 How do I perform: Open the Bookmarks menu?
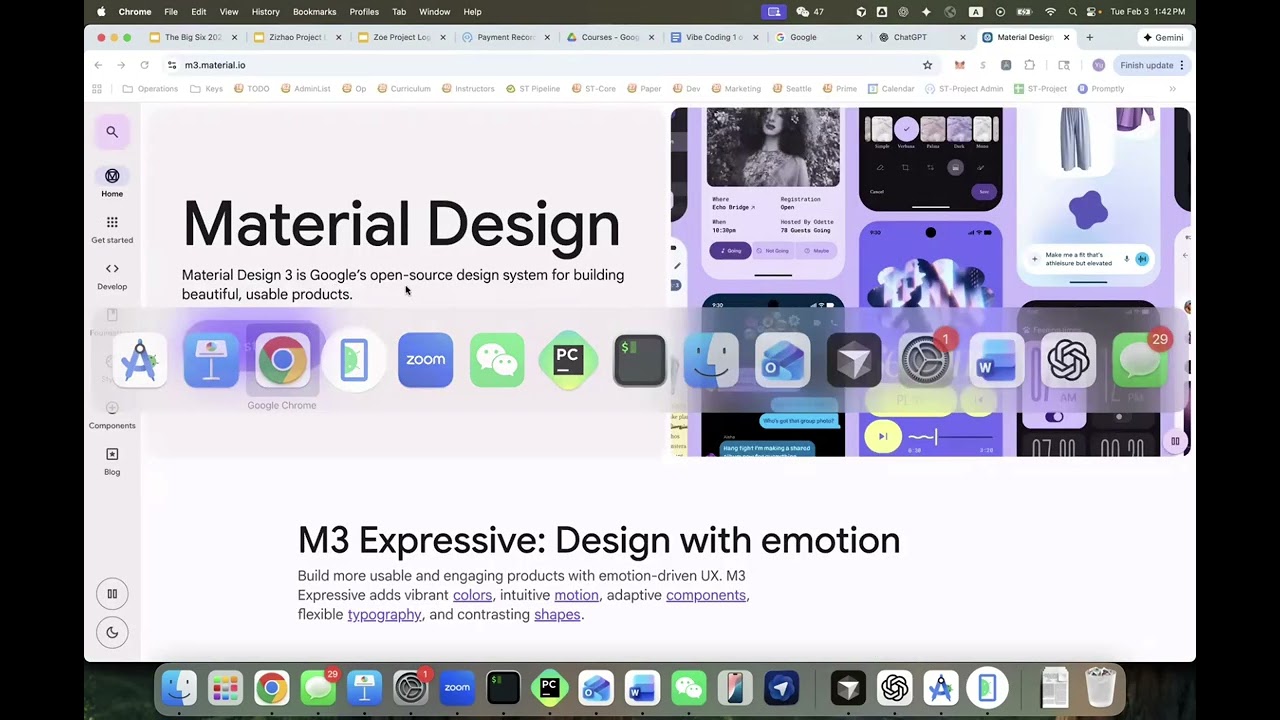(315, 12)
